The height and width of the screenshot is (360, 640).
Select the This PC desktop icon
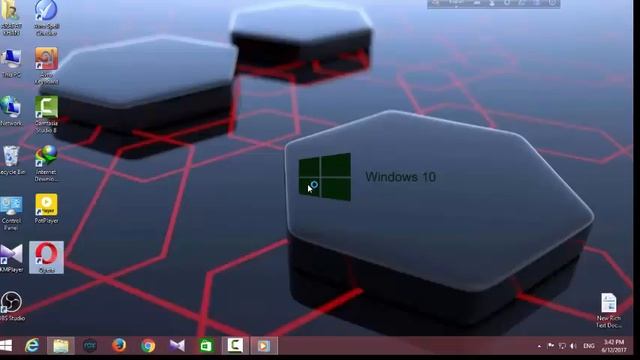pos(11,63)
